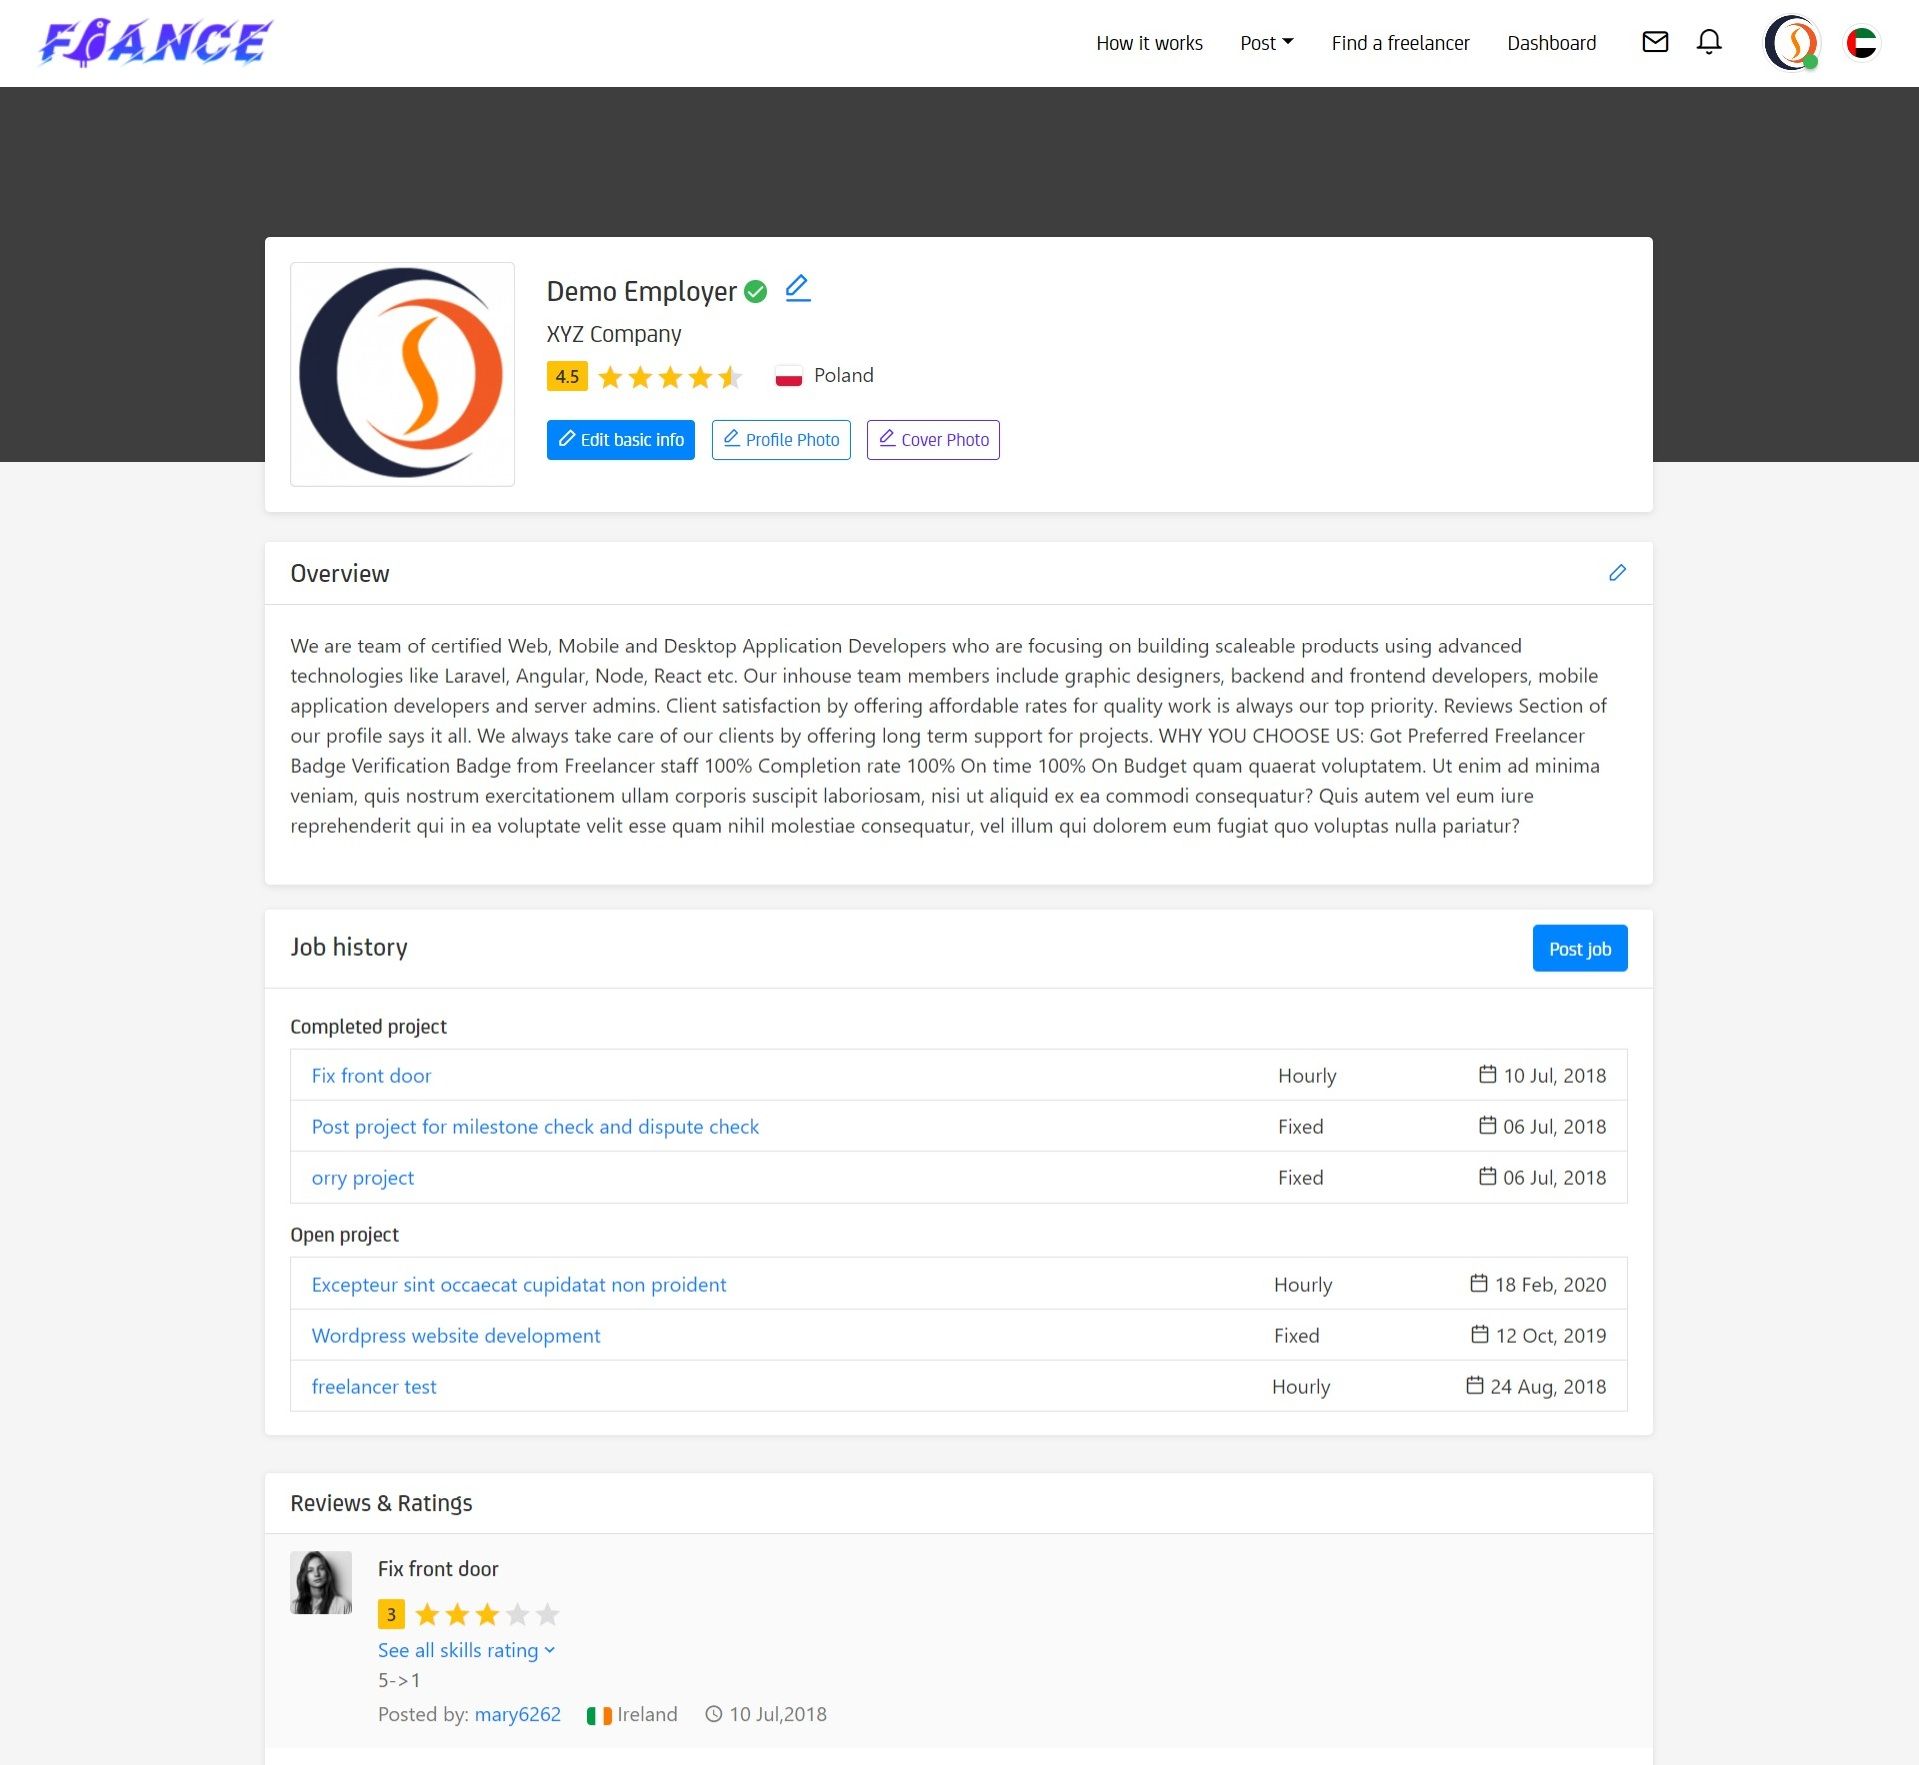Go to How it works page
Screen dimensions: 1919x1765
(1149, 43)
